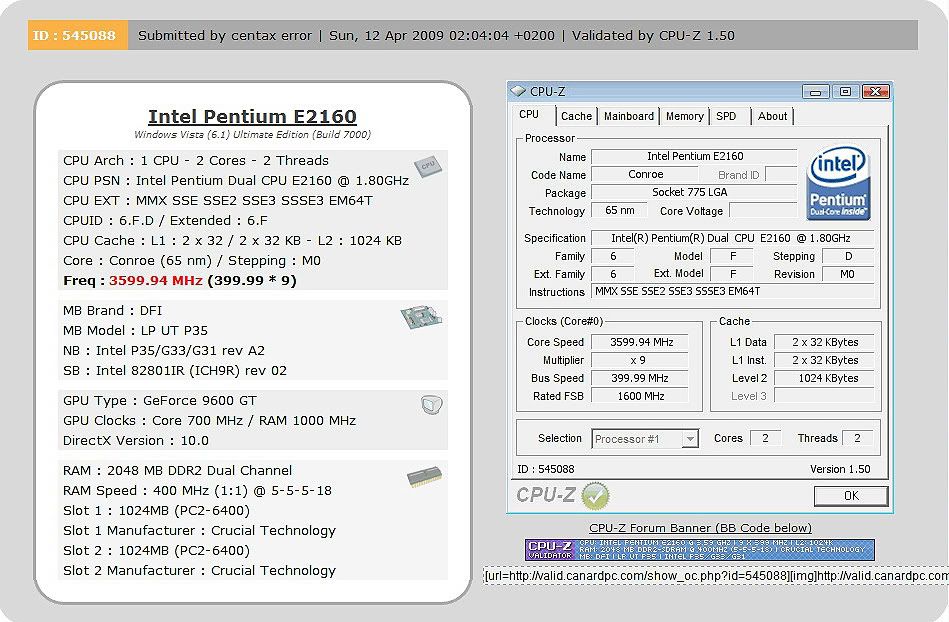Click the Code Name value Conroe
The image size is (949, 622).
click(645, 174)
